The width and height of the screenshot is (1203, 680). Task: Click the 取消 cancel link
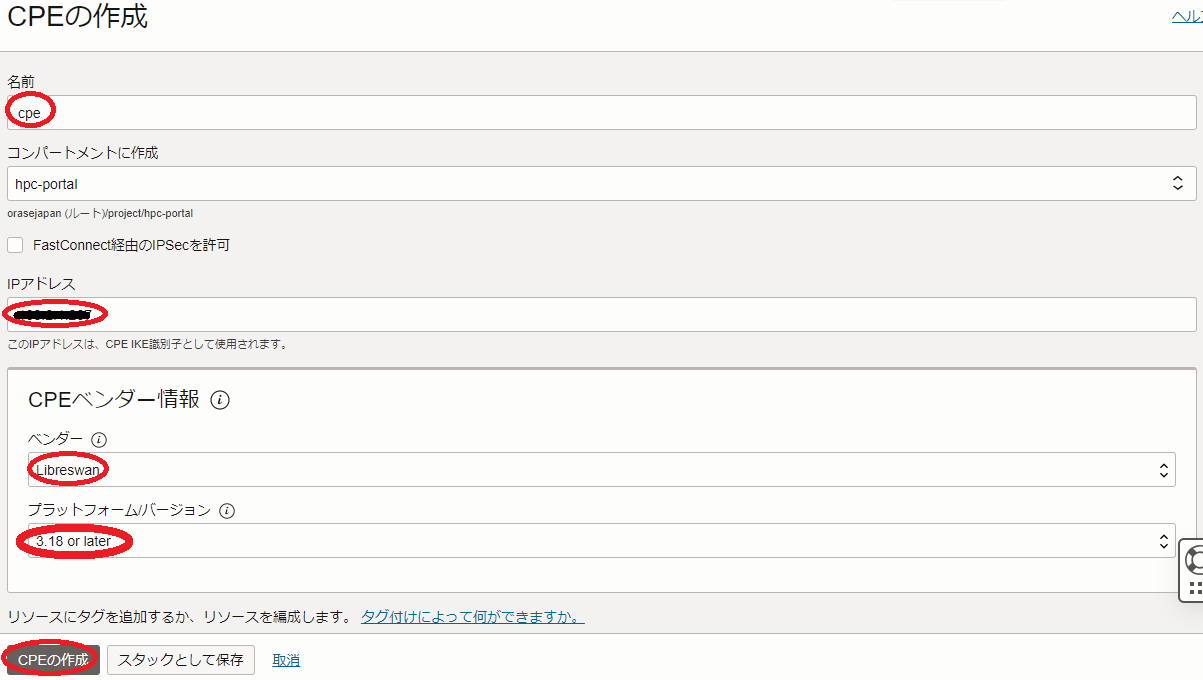point(286,660)
